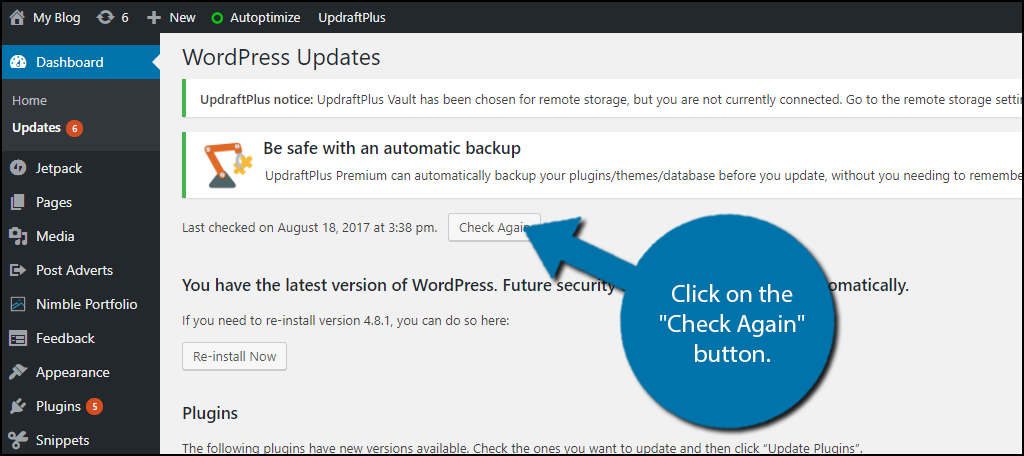Open the updates refresh icon in admin bar
Viewport: 1024px width, 456px height.
[104, 17]
